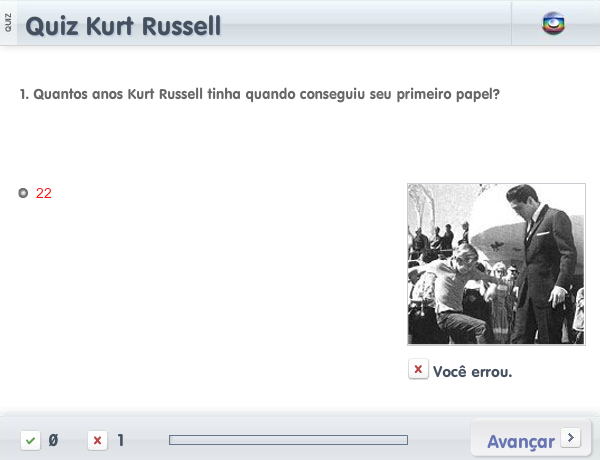Click the correct answers count zero
The height and width of the screenshot is (460, 600).
pyautogui.click(x=53, y=440)
